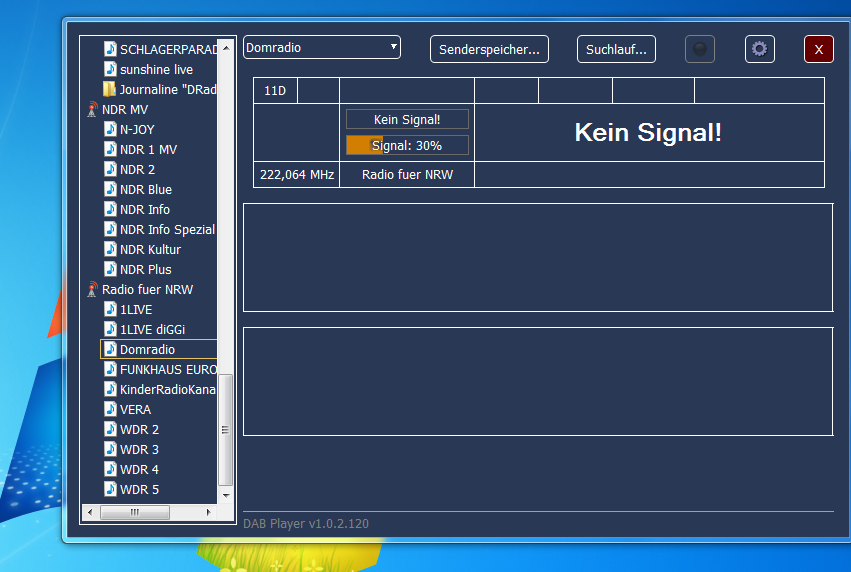Select WDR 5 in the station list
Viewport: 851px width, 572px height.
point(139,490)
